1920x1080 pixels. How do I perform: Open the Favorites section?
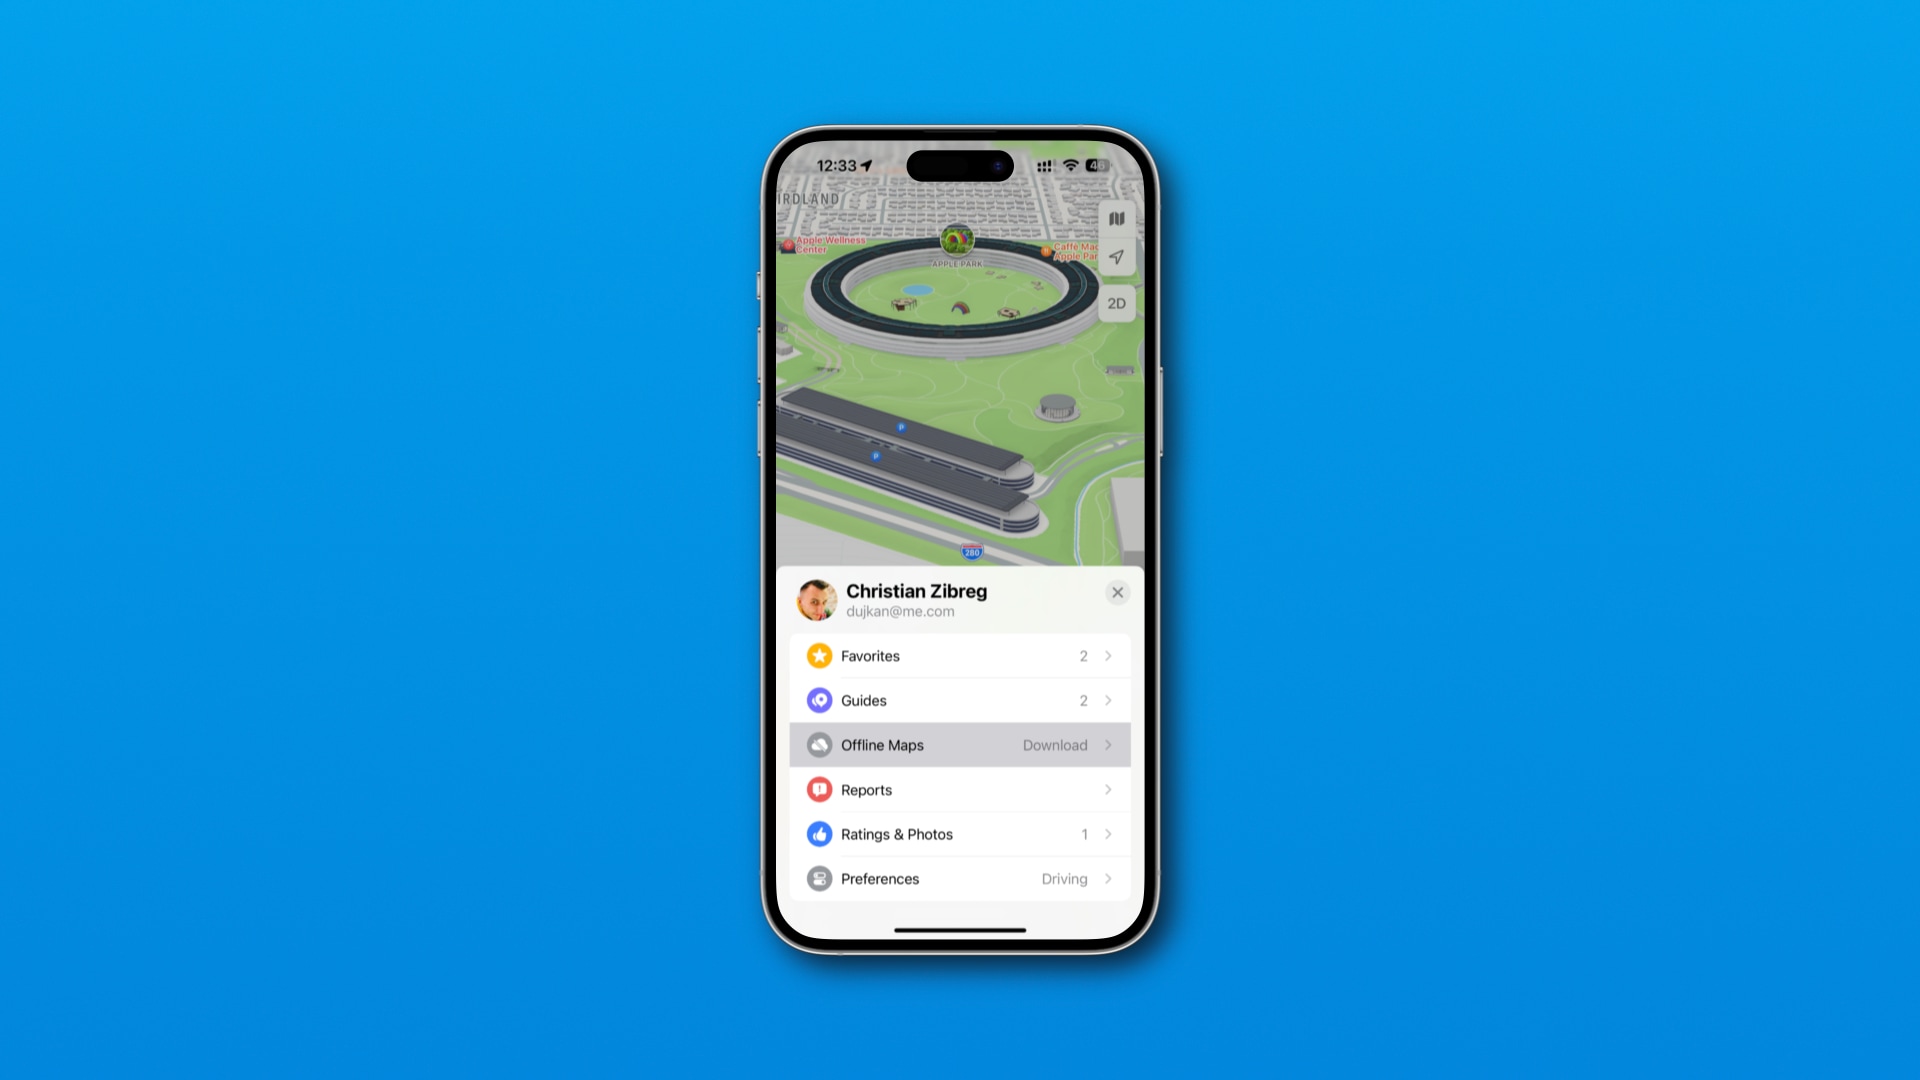960,655
